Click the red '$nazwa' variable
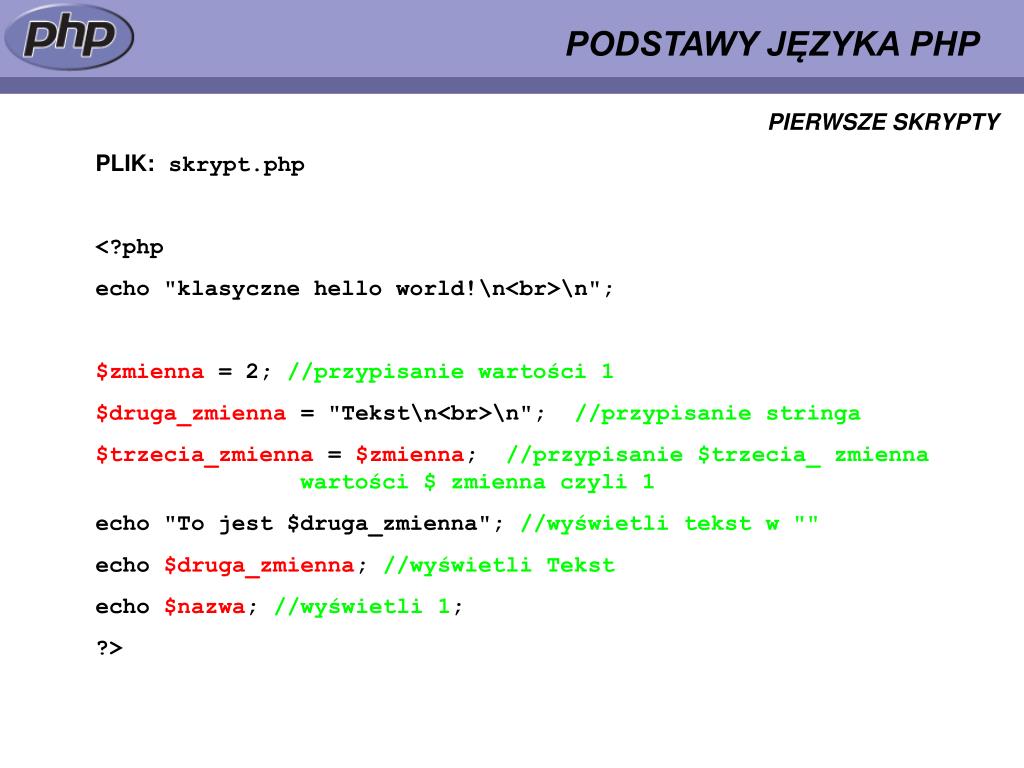 pyautogui.click(x=204, y=607)
